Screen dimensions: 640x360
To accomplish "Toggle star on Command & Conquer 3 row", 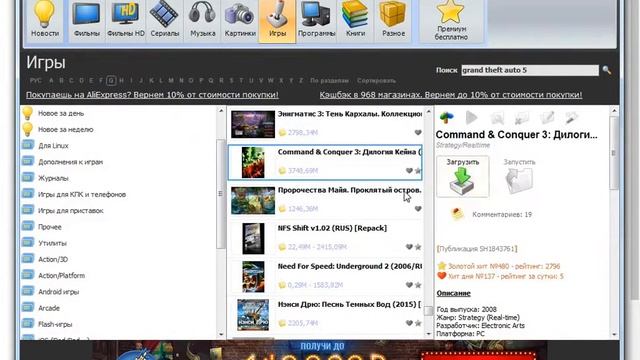I will 418,171.
